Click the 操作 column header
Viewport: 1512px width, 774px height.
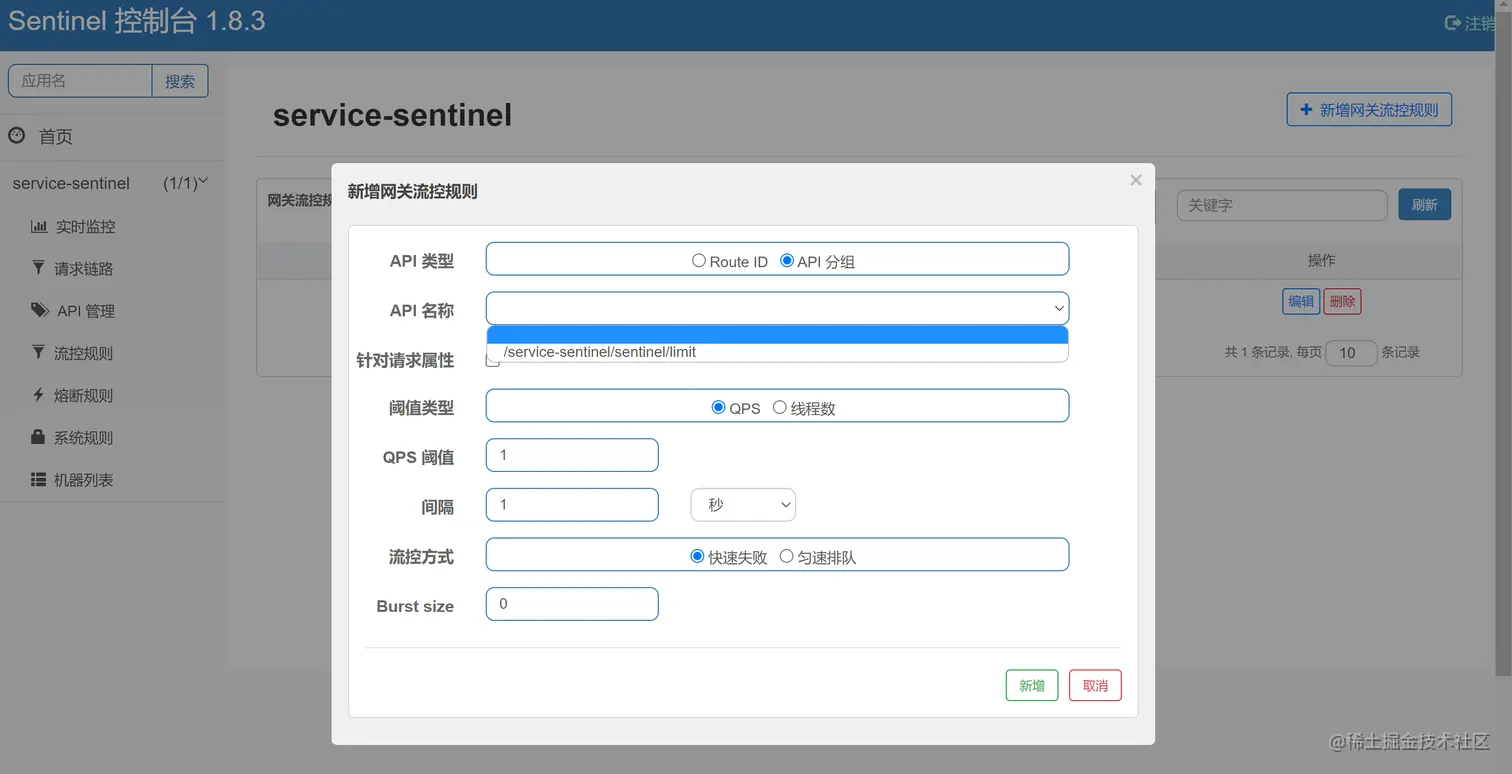1322,260
